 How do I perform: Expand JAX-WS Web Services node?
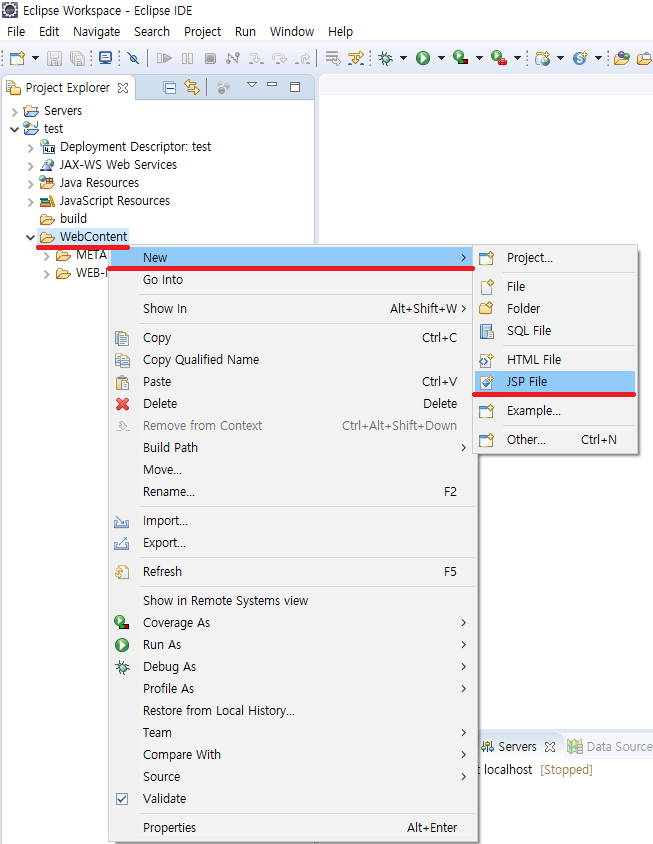(x=31, y=165)
